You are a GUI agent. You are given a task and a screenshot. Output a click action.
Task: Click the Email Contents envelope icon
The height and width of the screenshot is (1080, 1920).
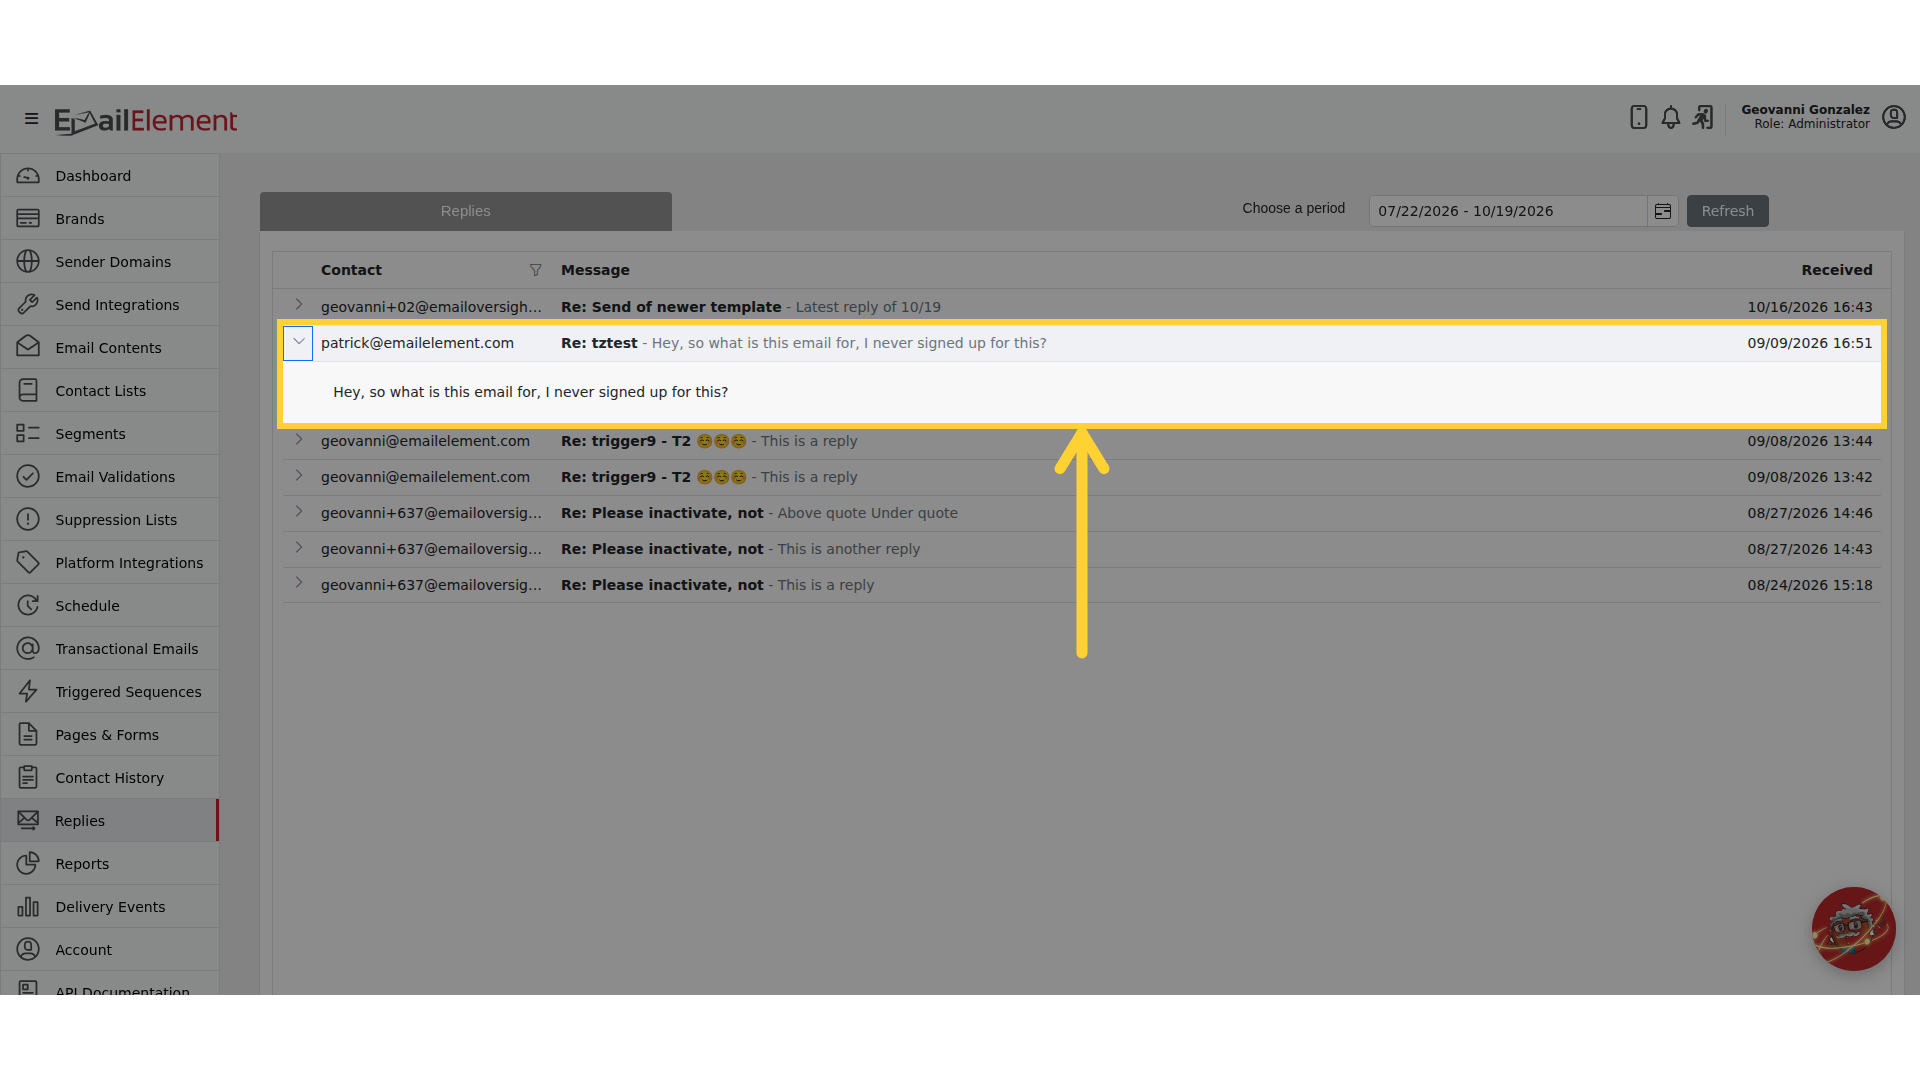28,347
